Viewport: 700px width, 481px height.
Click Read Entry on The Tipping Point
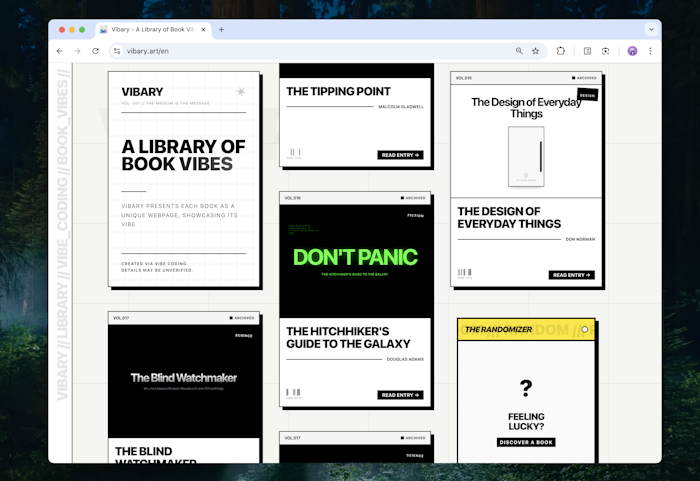tap(400, 155)
